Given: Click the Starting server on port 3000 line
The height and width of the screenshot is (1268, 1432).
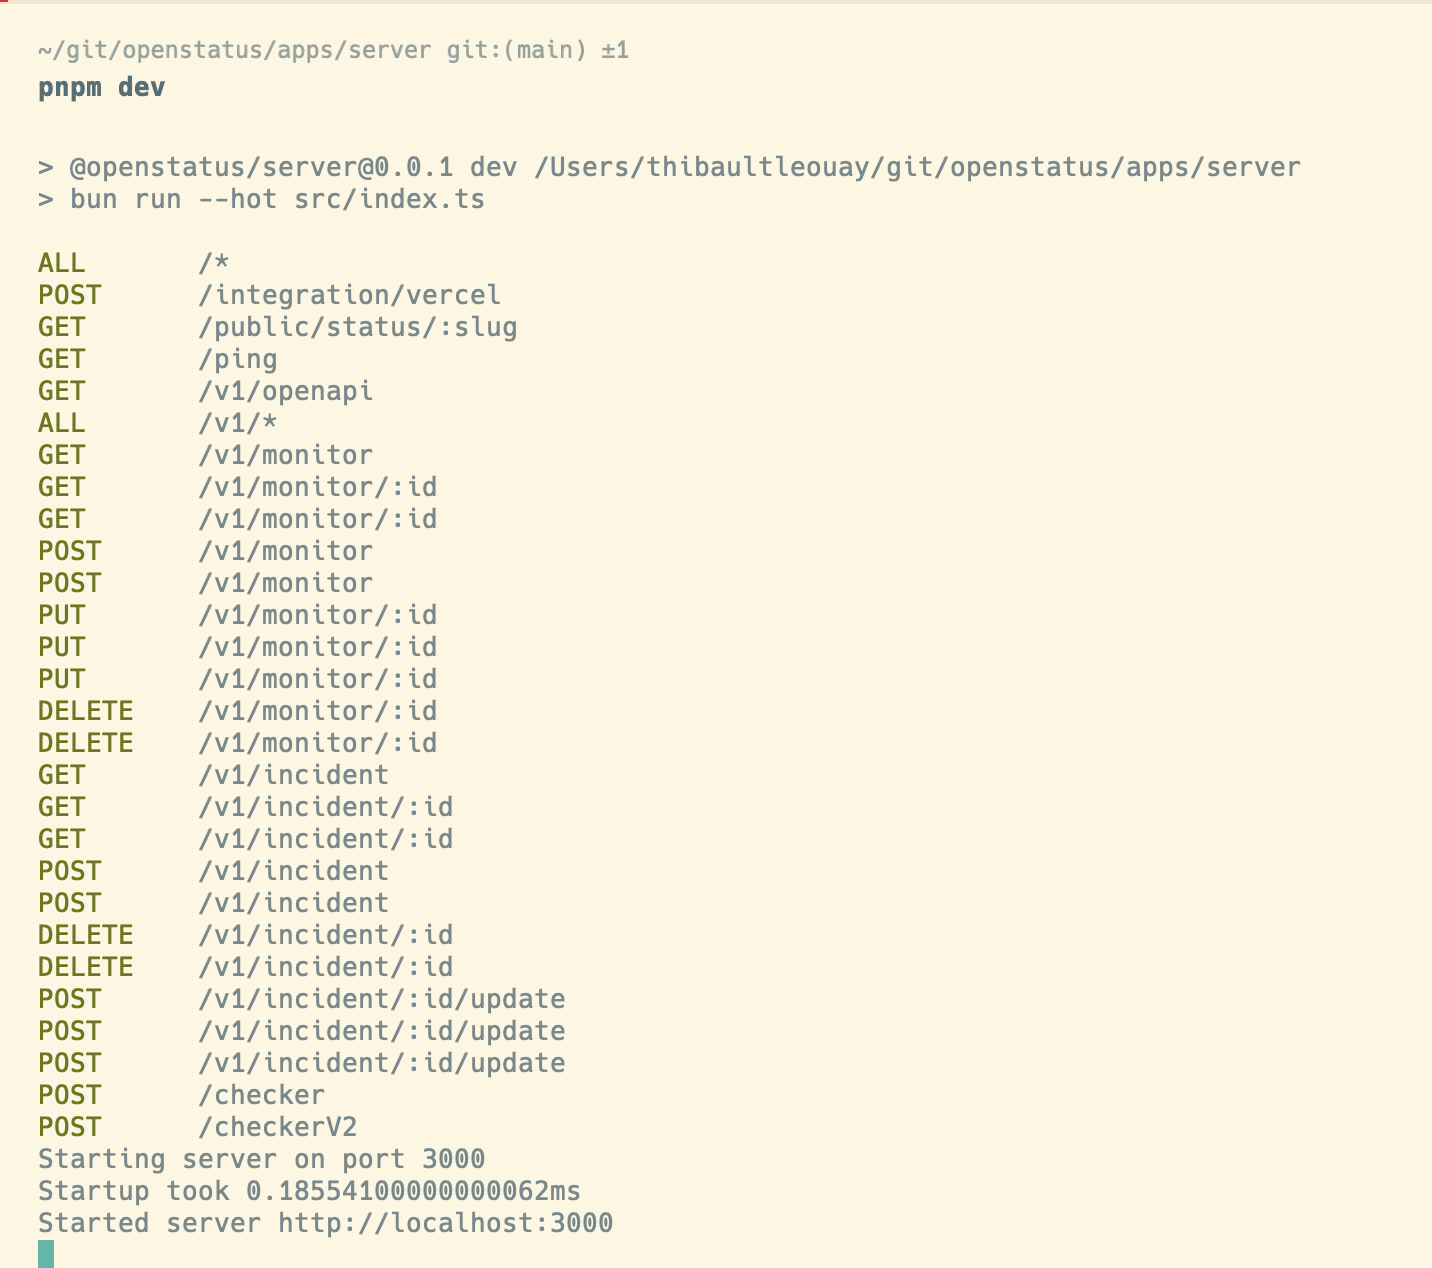Looking at the screenshot, I should coord(261,1159).
